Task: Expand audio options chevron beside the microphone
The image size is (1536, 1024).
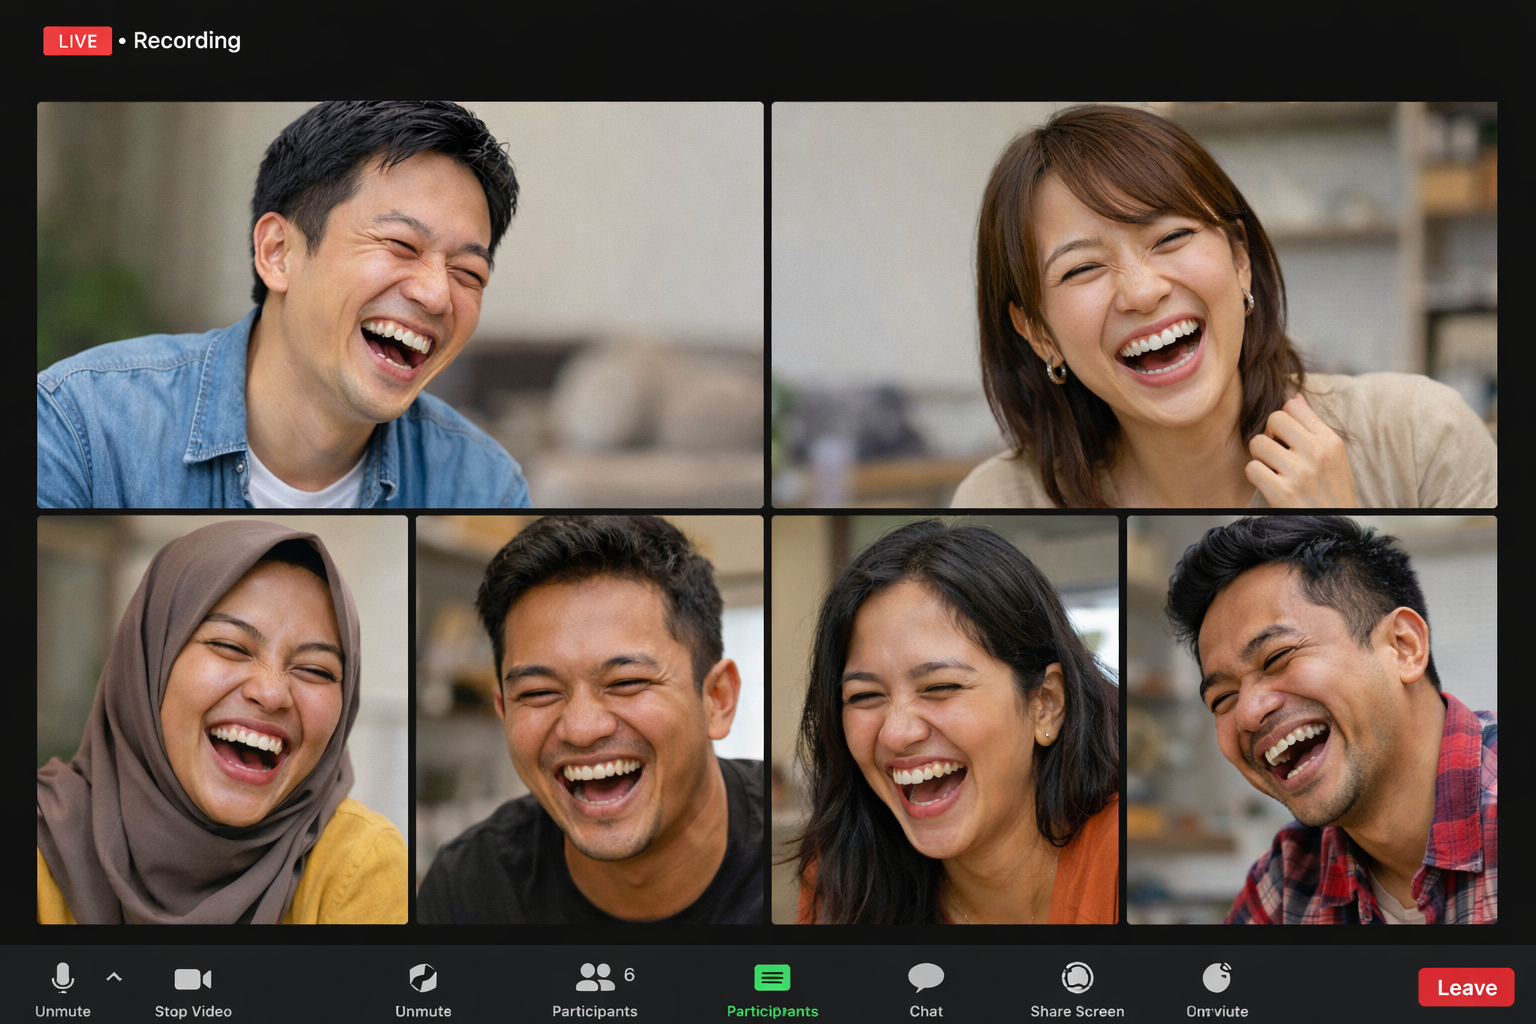Action: 114,977
